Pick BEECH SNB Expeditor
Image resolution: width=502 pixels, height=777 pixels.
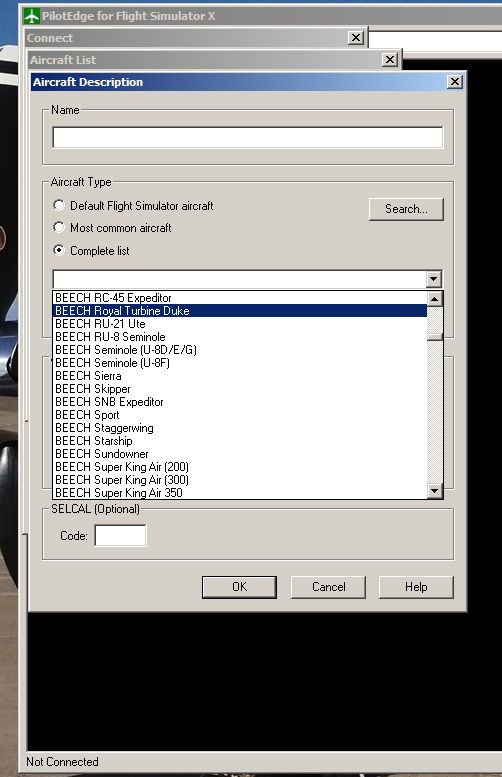pos(240,402)
